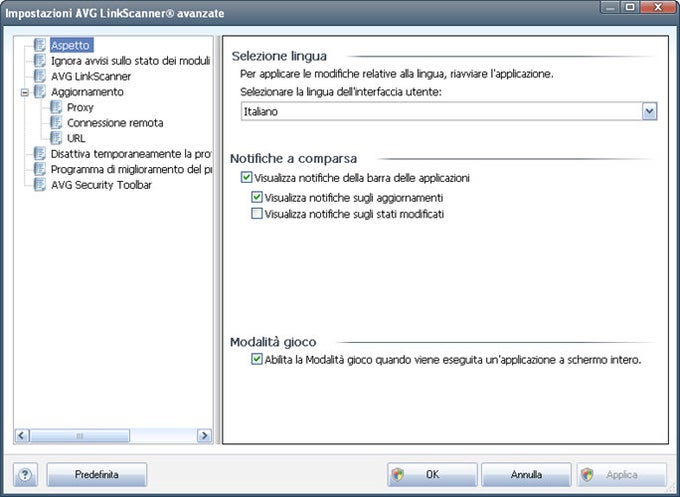Click the URL item icon
Screen dimensions: 680x497
(56, 138)
